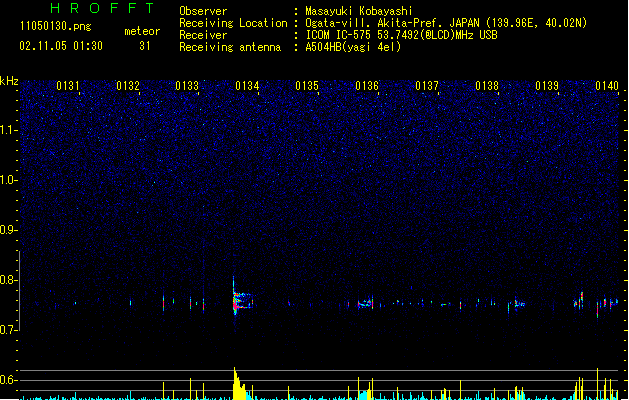
Task: Click the date stamp 02.11.05 01:30
Action: click(61, 46)
